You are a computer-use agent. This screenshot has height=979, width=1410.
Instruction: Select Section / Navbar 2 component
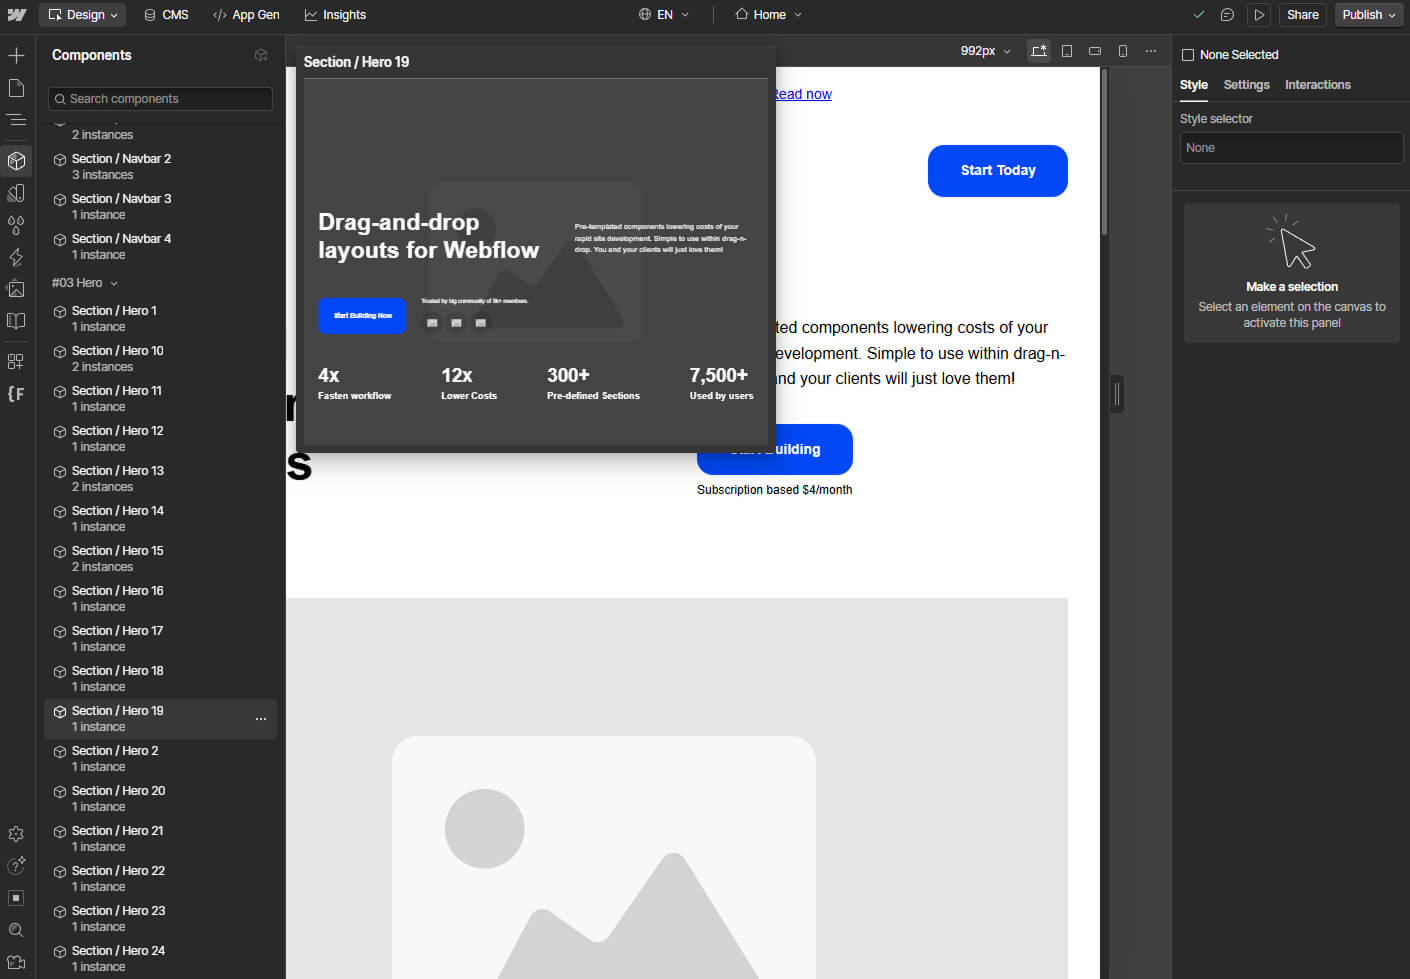point(160,167)
